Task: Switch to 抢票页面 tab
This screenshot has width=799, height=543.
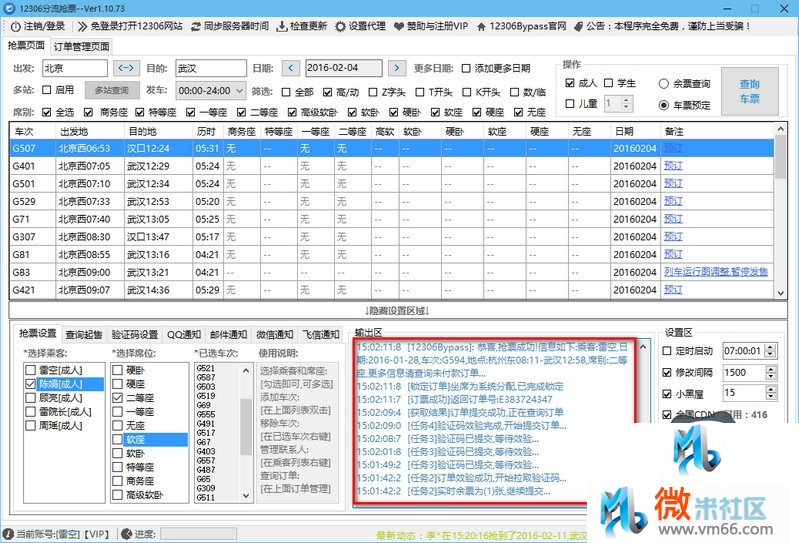Action: coord(26,45)
